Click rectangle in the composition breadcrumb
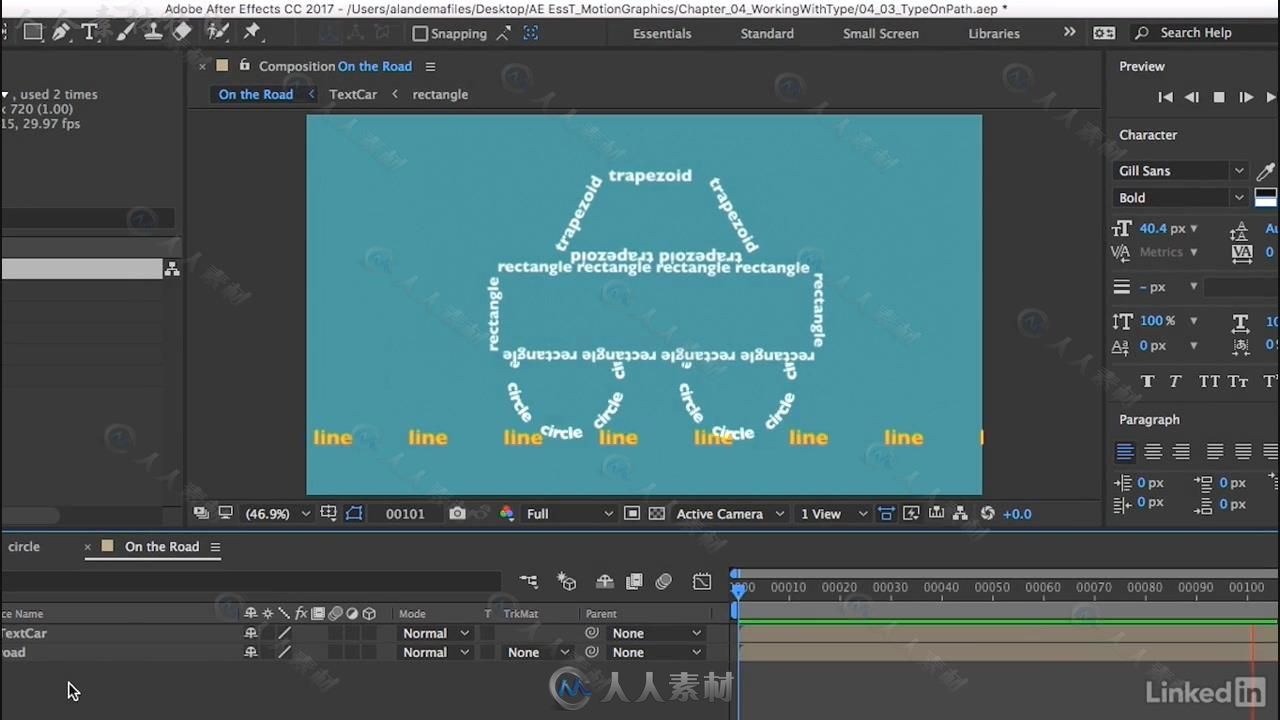The height and width of the screenshot is (720, 1280). click(440, 94)
